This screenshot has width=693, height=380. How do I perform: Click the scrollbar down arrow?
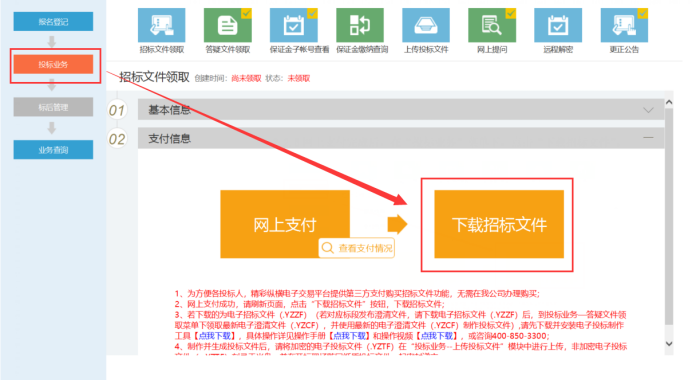(669, 343)
